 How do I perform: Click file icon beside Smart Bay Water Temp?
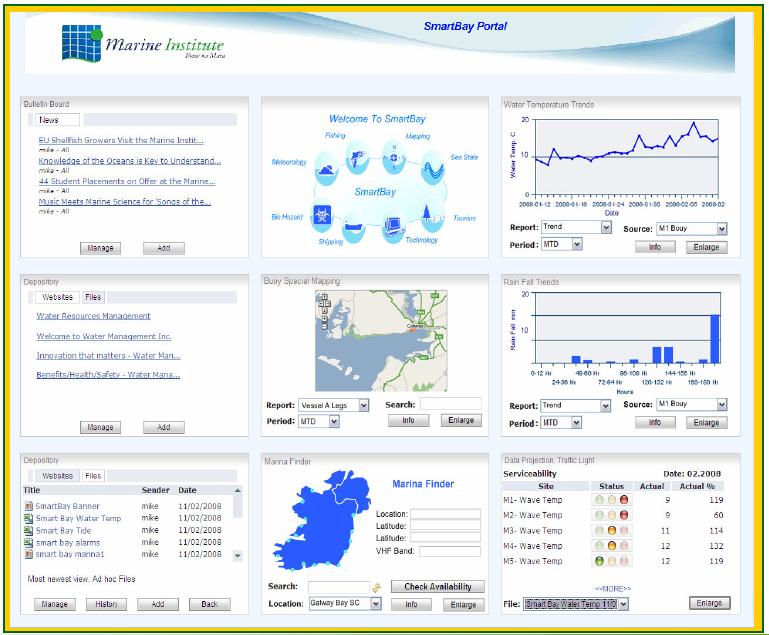pyautogui.click(x=29, y=518)
